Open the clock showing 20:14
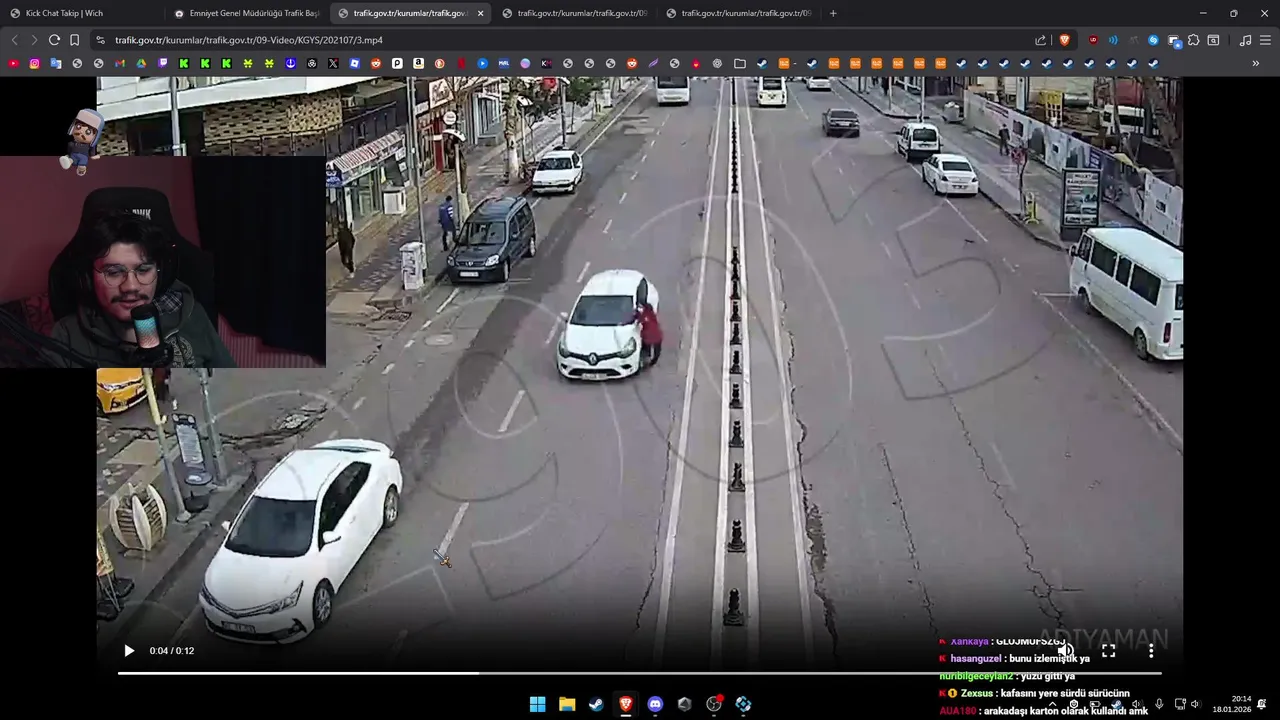The height and width of the screenshot is (720, 1280). point(1232,704)
